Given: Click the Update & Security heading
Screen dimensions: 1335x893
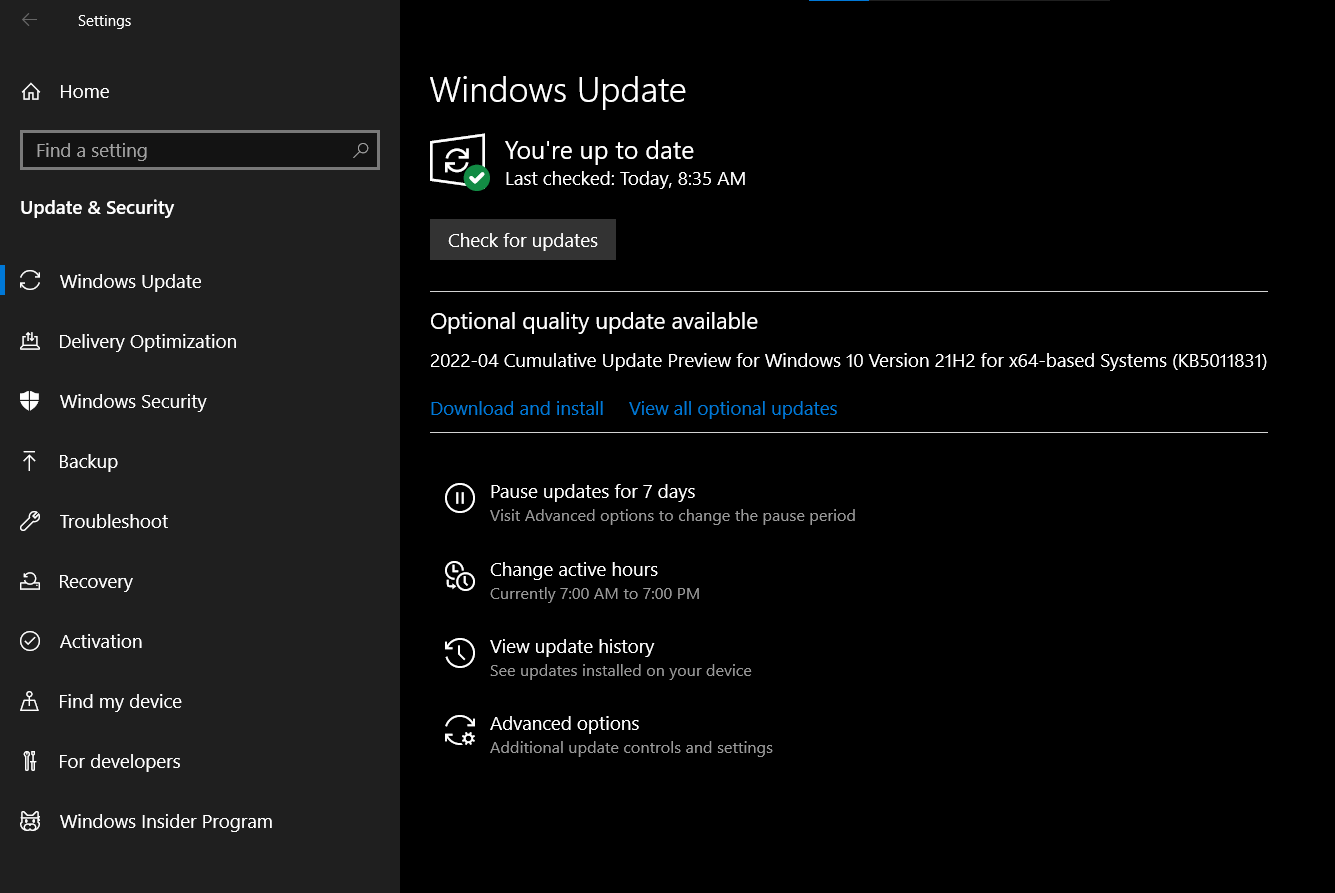Looking at the screenshot, I should [97, 207].
